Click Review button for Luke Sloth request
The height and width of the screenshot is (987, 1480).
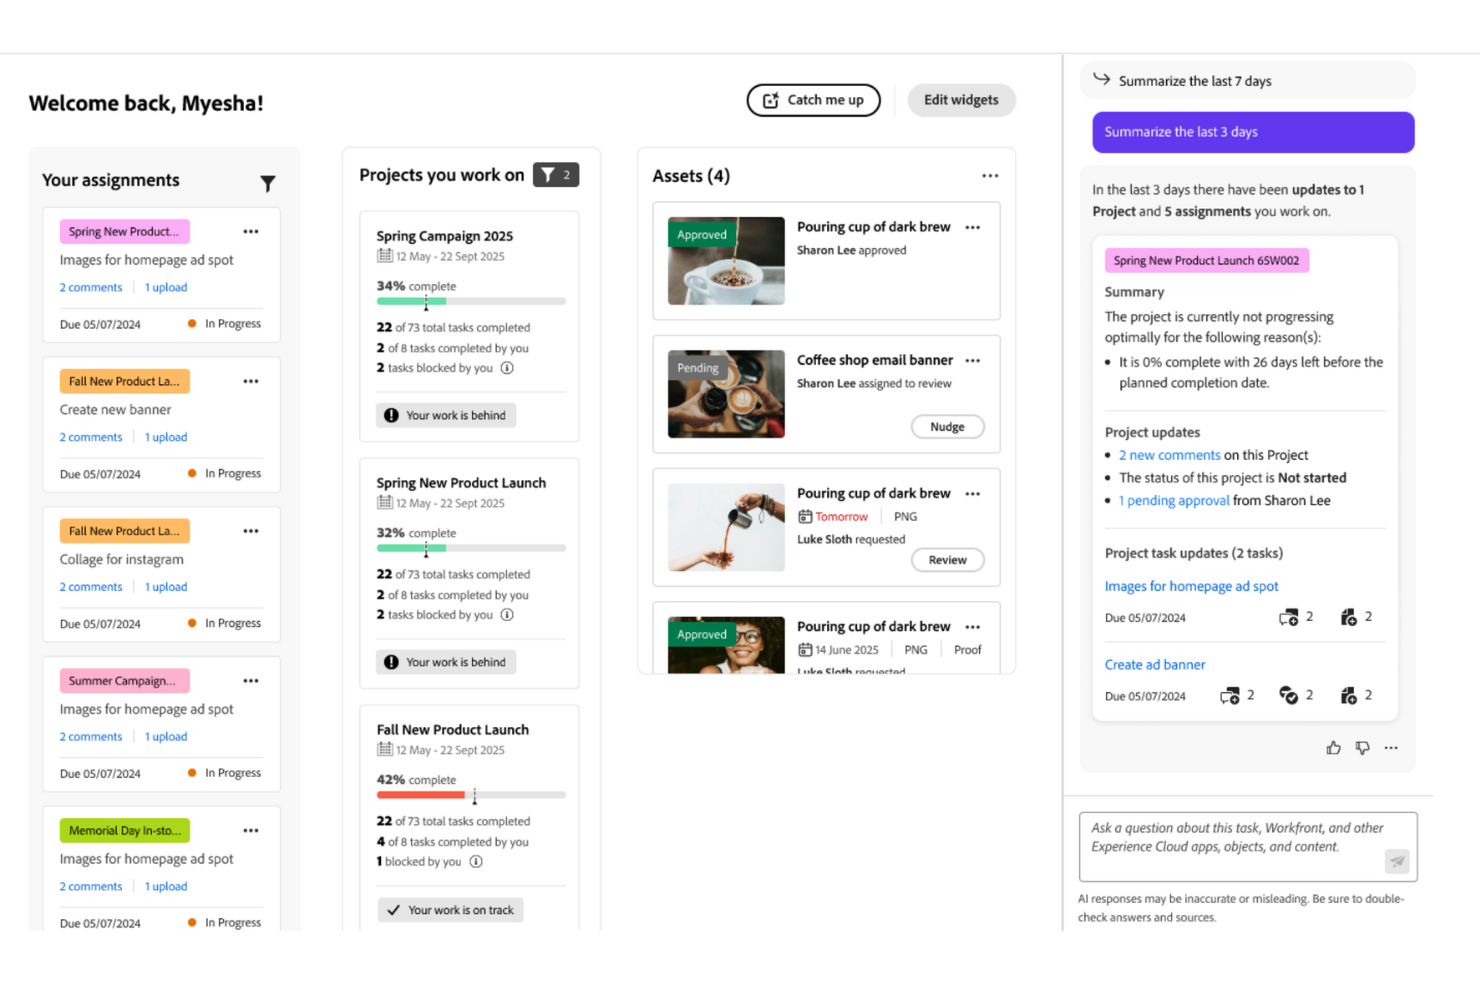tap(947, 560)
